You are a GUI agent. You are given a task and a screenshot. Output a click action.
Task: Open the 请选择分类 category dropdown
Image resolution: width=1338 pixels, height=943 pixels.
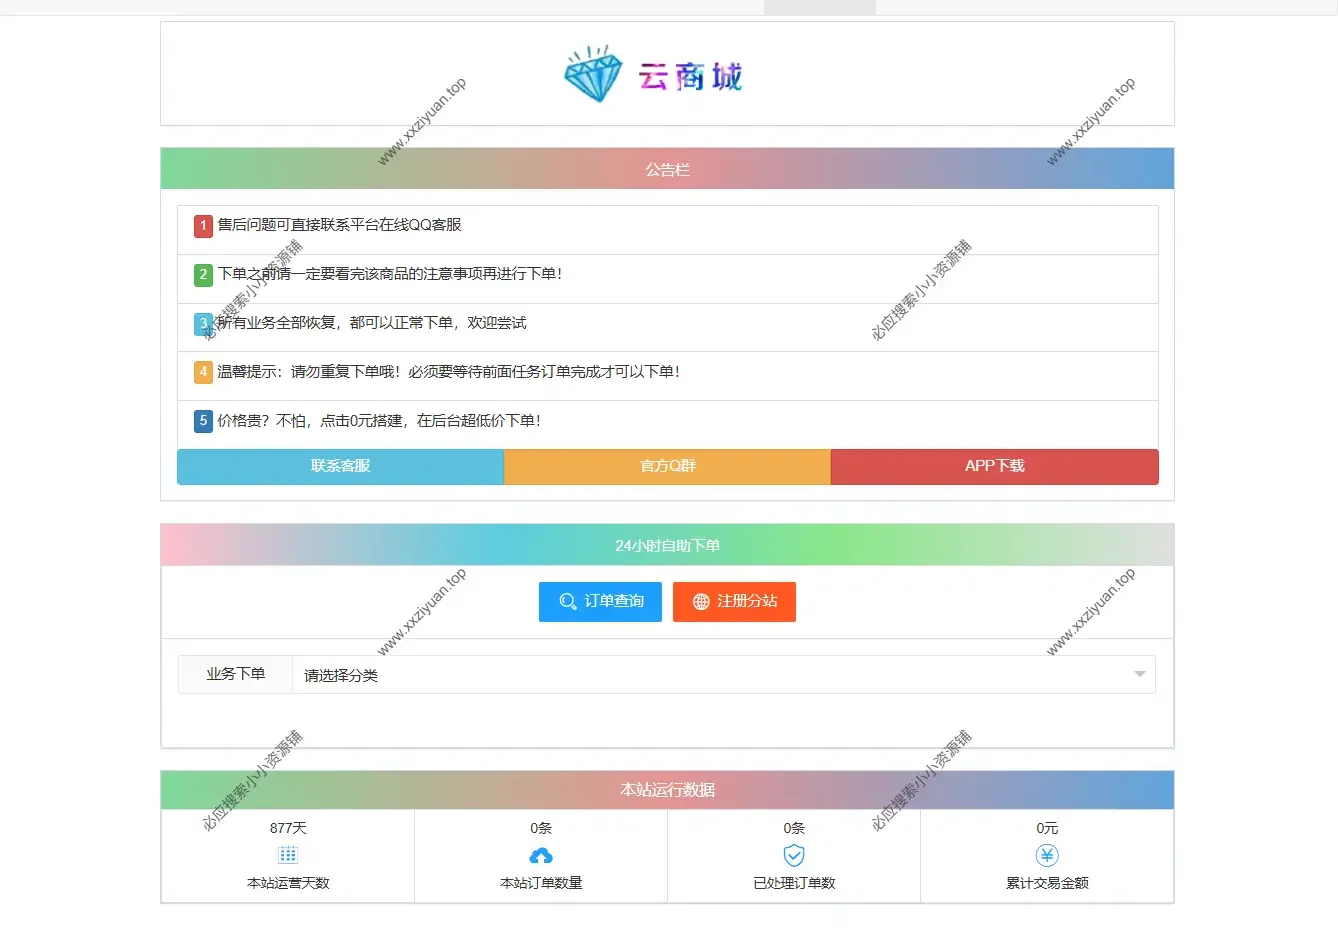(x=720, y=674)
